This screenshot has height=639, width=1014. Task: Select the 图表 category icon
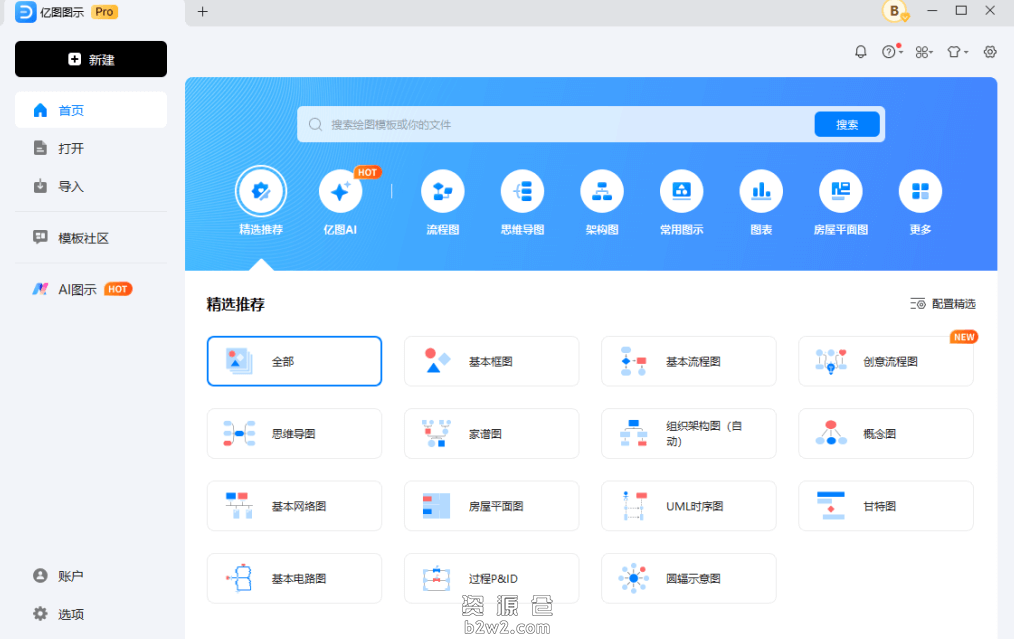pyautogui.click(x=761, y=191)
